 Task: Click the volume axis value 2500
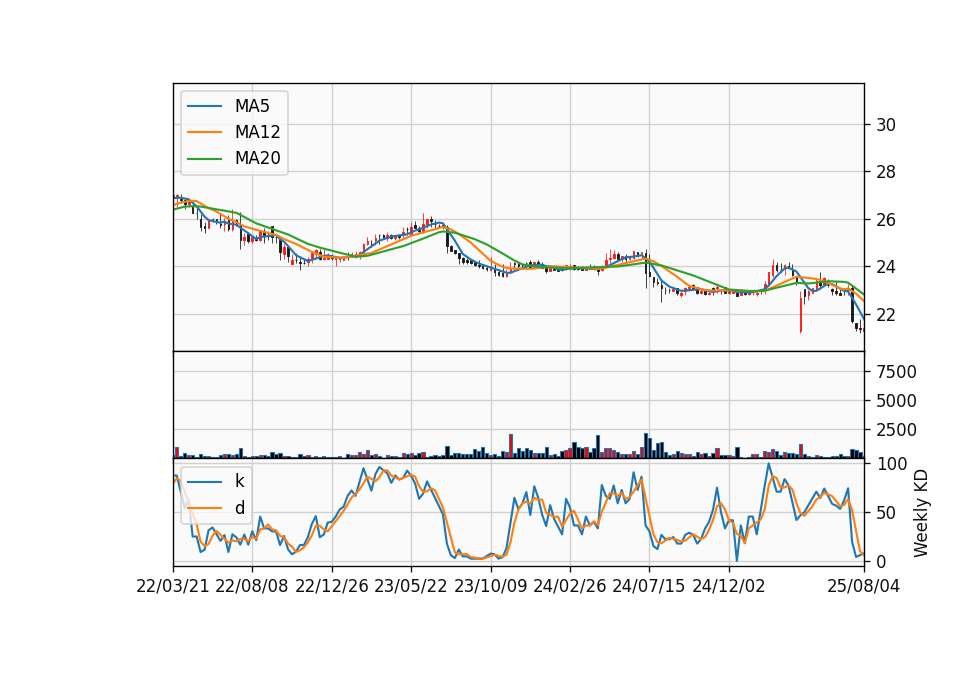[x=896, y=430]
